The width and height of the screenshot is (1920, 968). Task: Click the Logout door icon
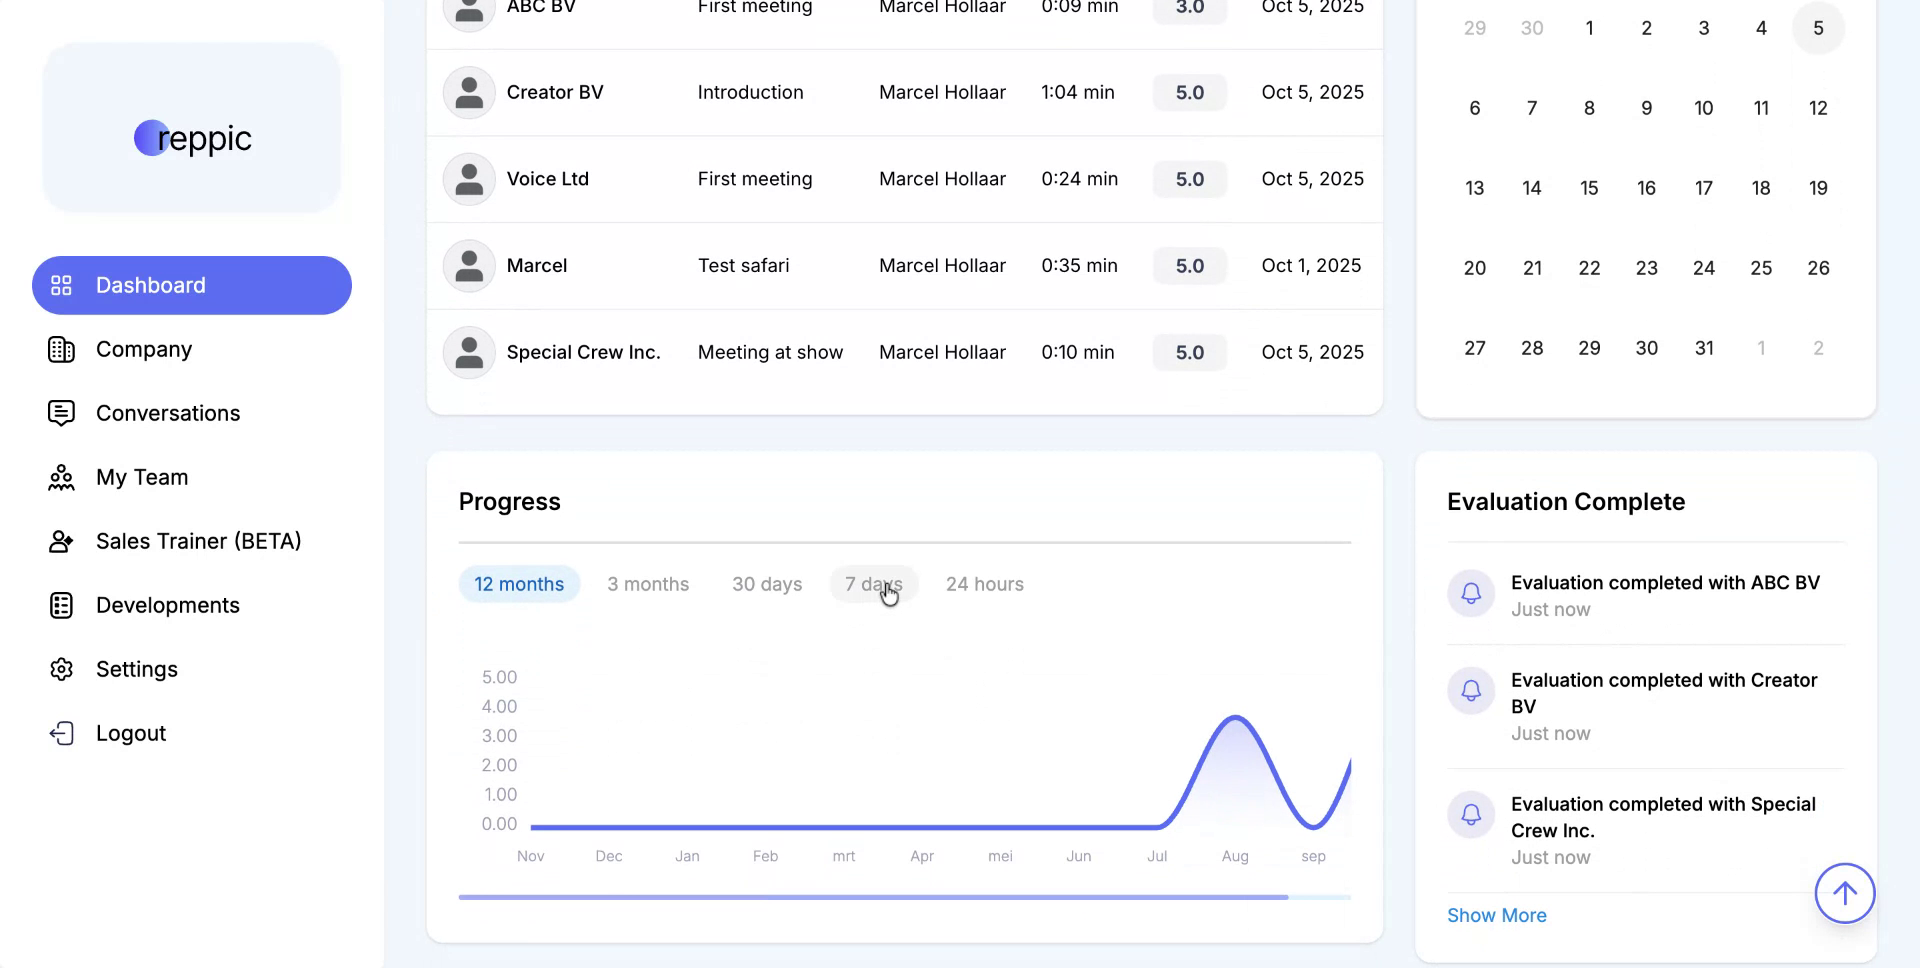point(61,733)
